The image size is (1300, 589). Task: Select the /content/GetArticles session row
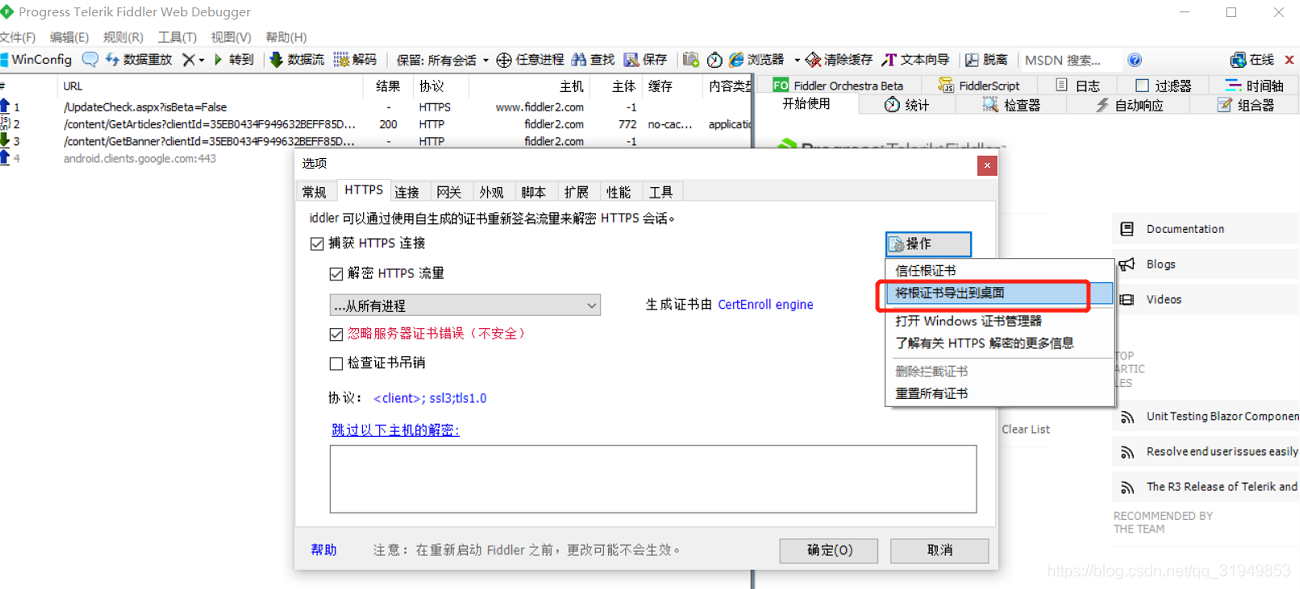[376, 124]
